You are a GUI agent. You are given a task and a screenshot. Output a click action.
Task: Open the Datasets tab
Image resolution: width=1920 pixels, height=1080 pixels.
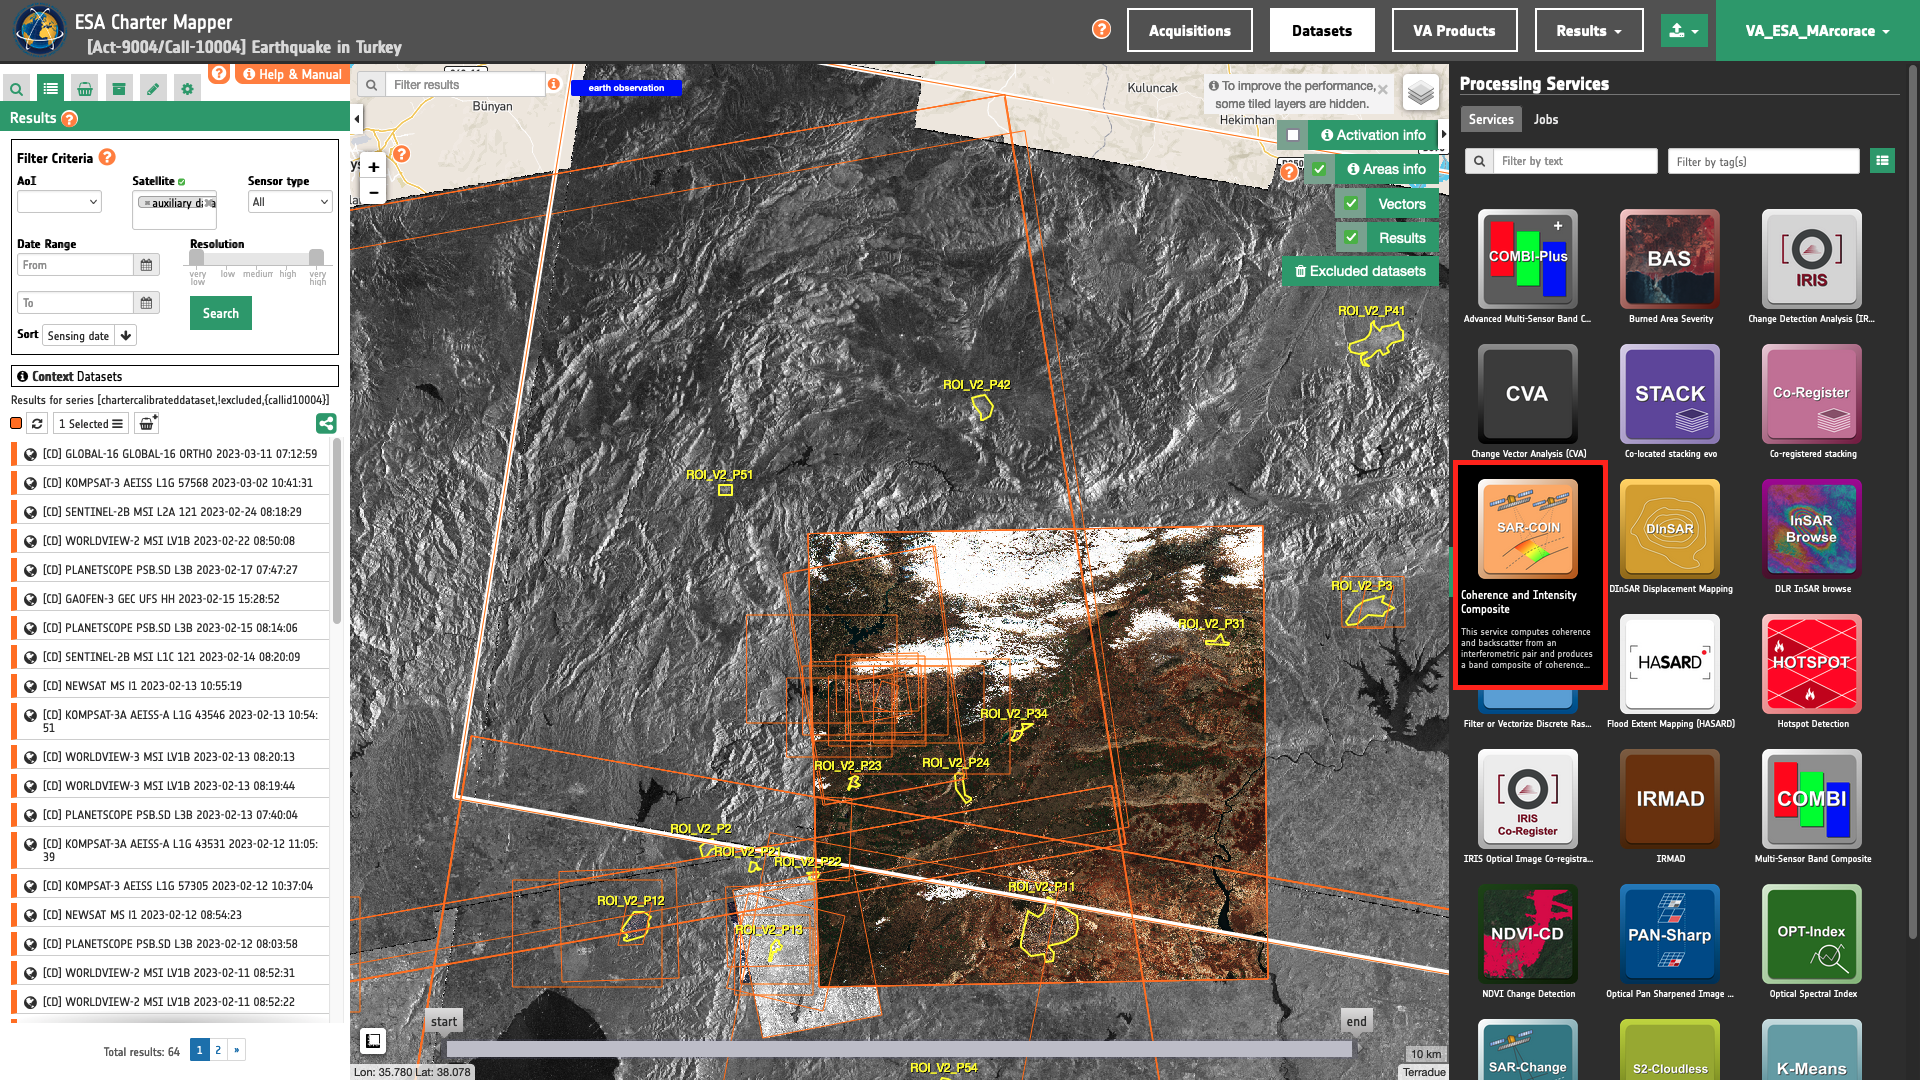click(1322, 31)
